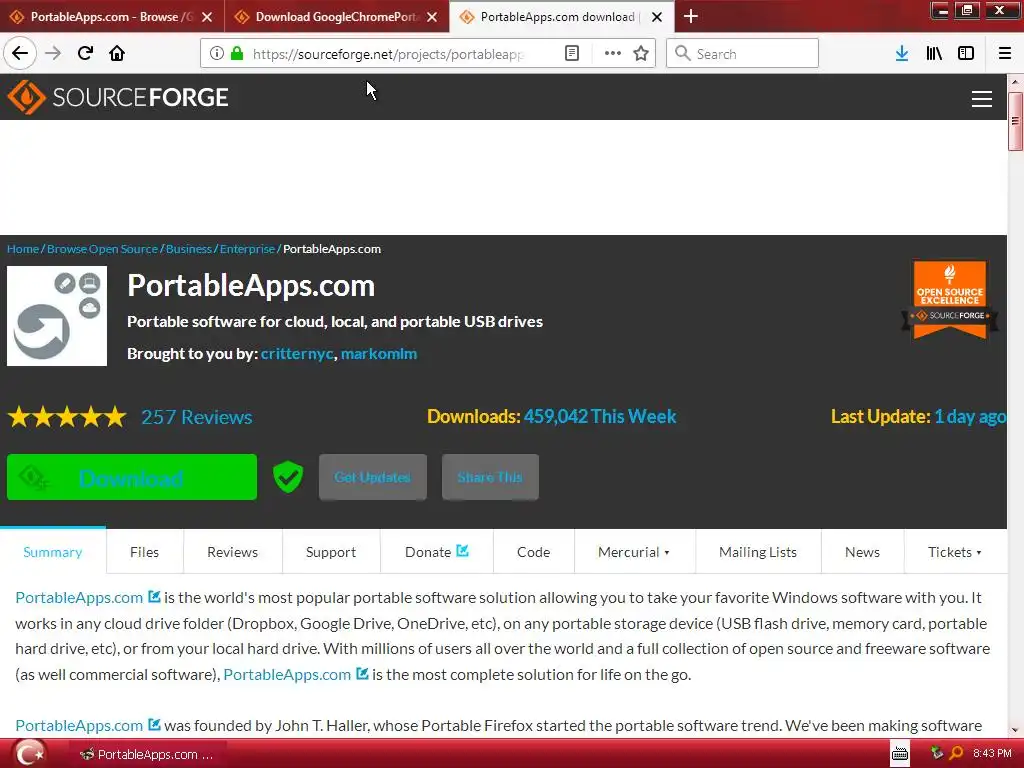
Task: Click the Home breadcrumb link
Action: point(23,249)
